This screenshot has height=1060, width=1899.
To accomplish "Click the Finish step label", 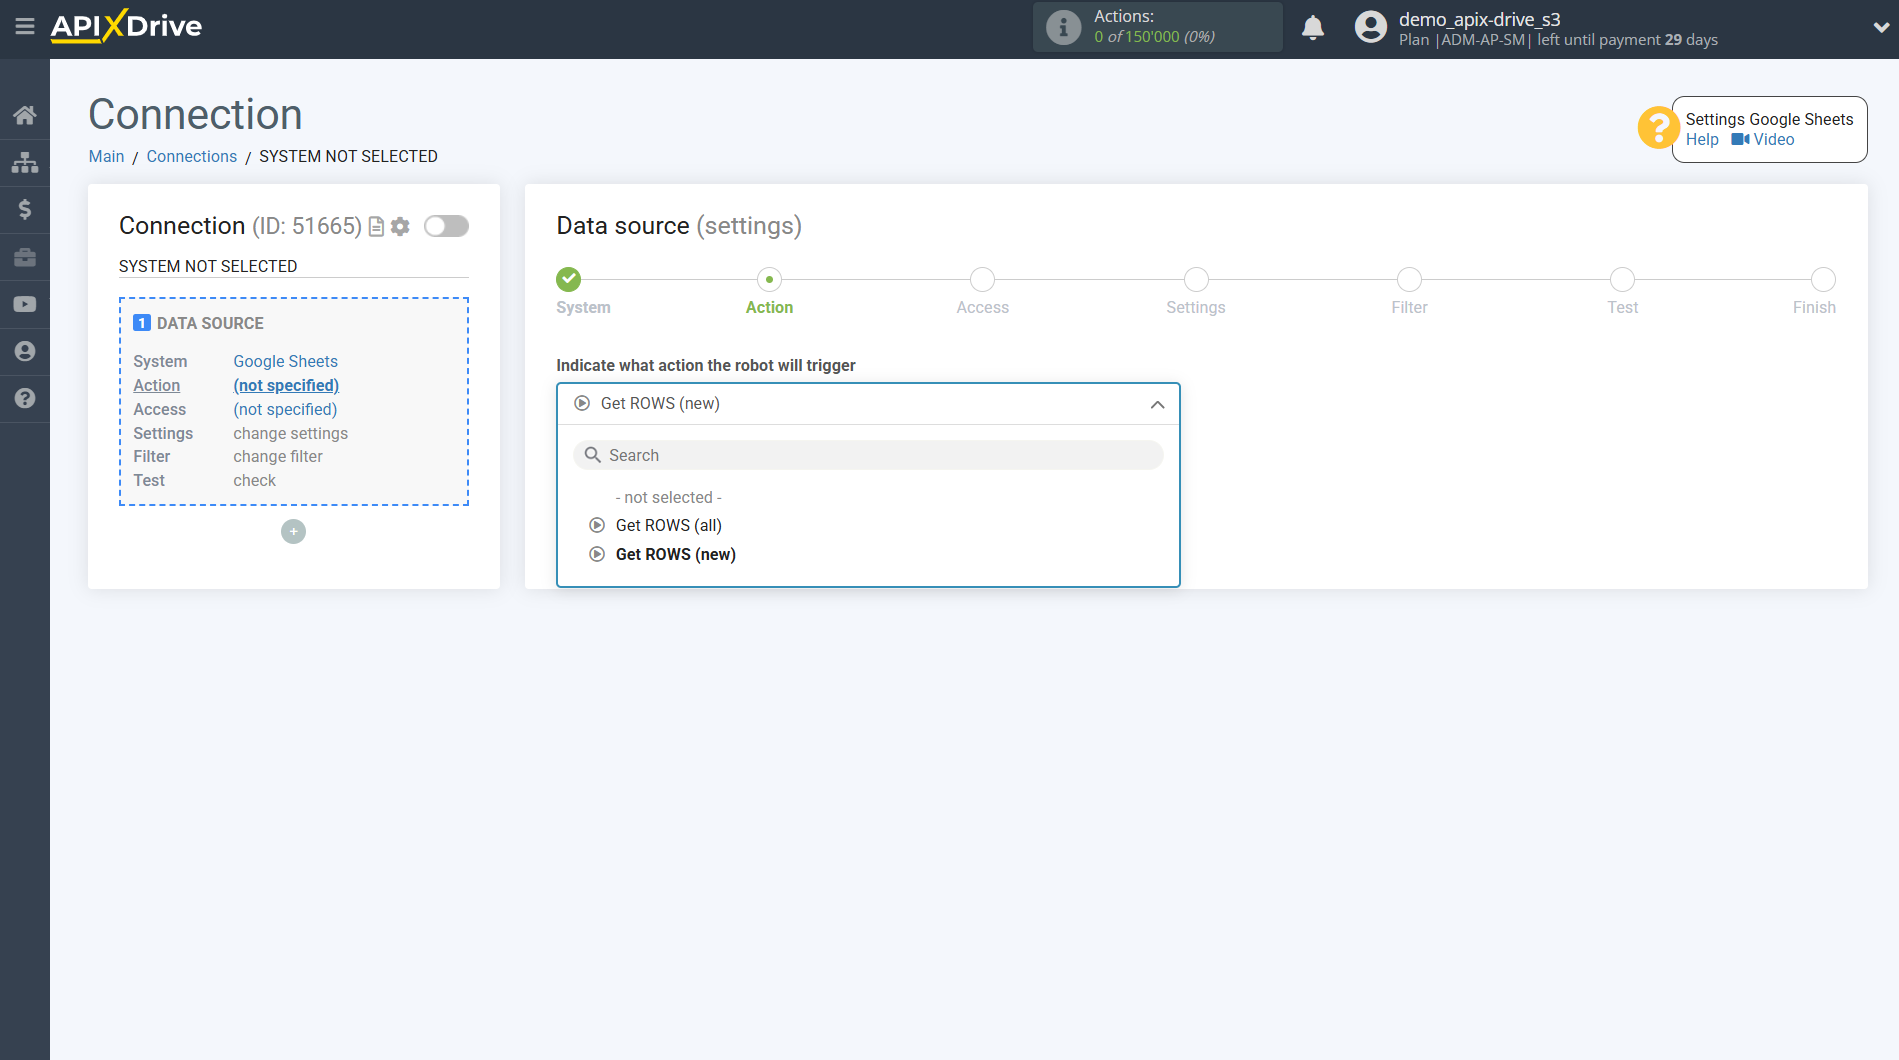I will (1814, 307).
